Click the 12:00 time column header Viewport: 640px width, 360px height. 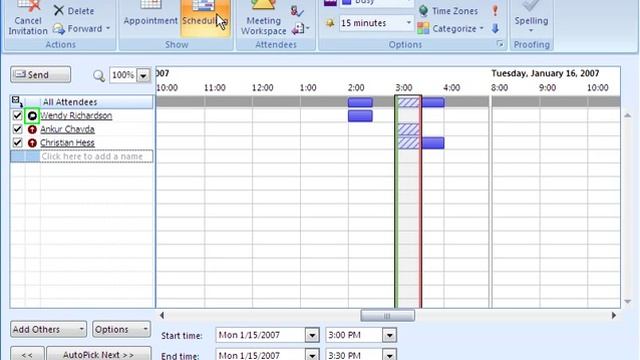point(262,88)
